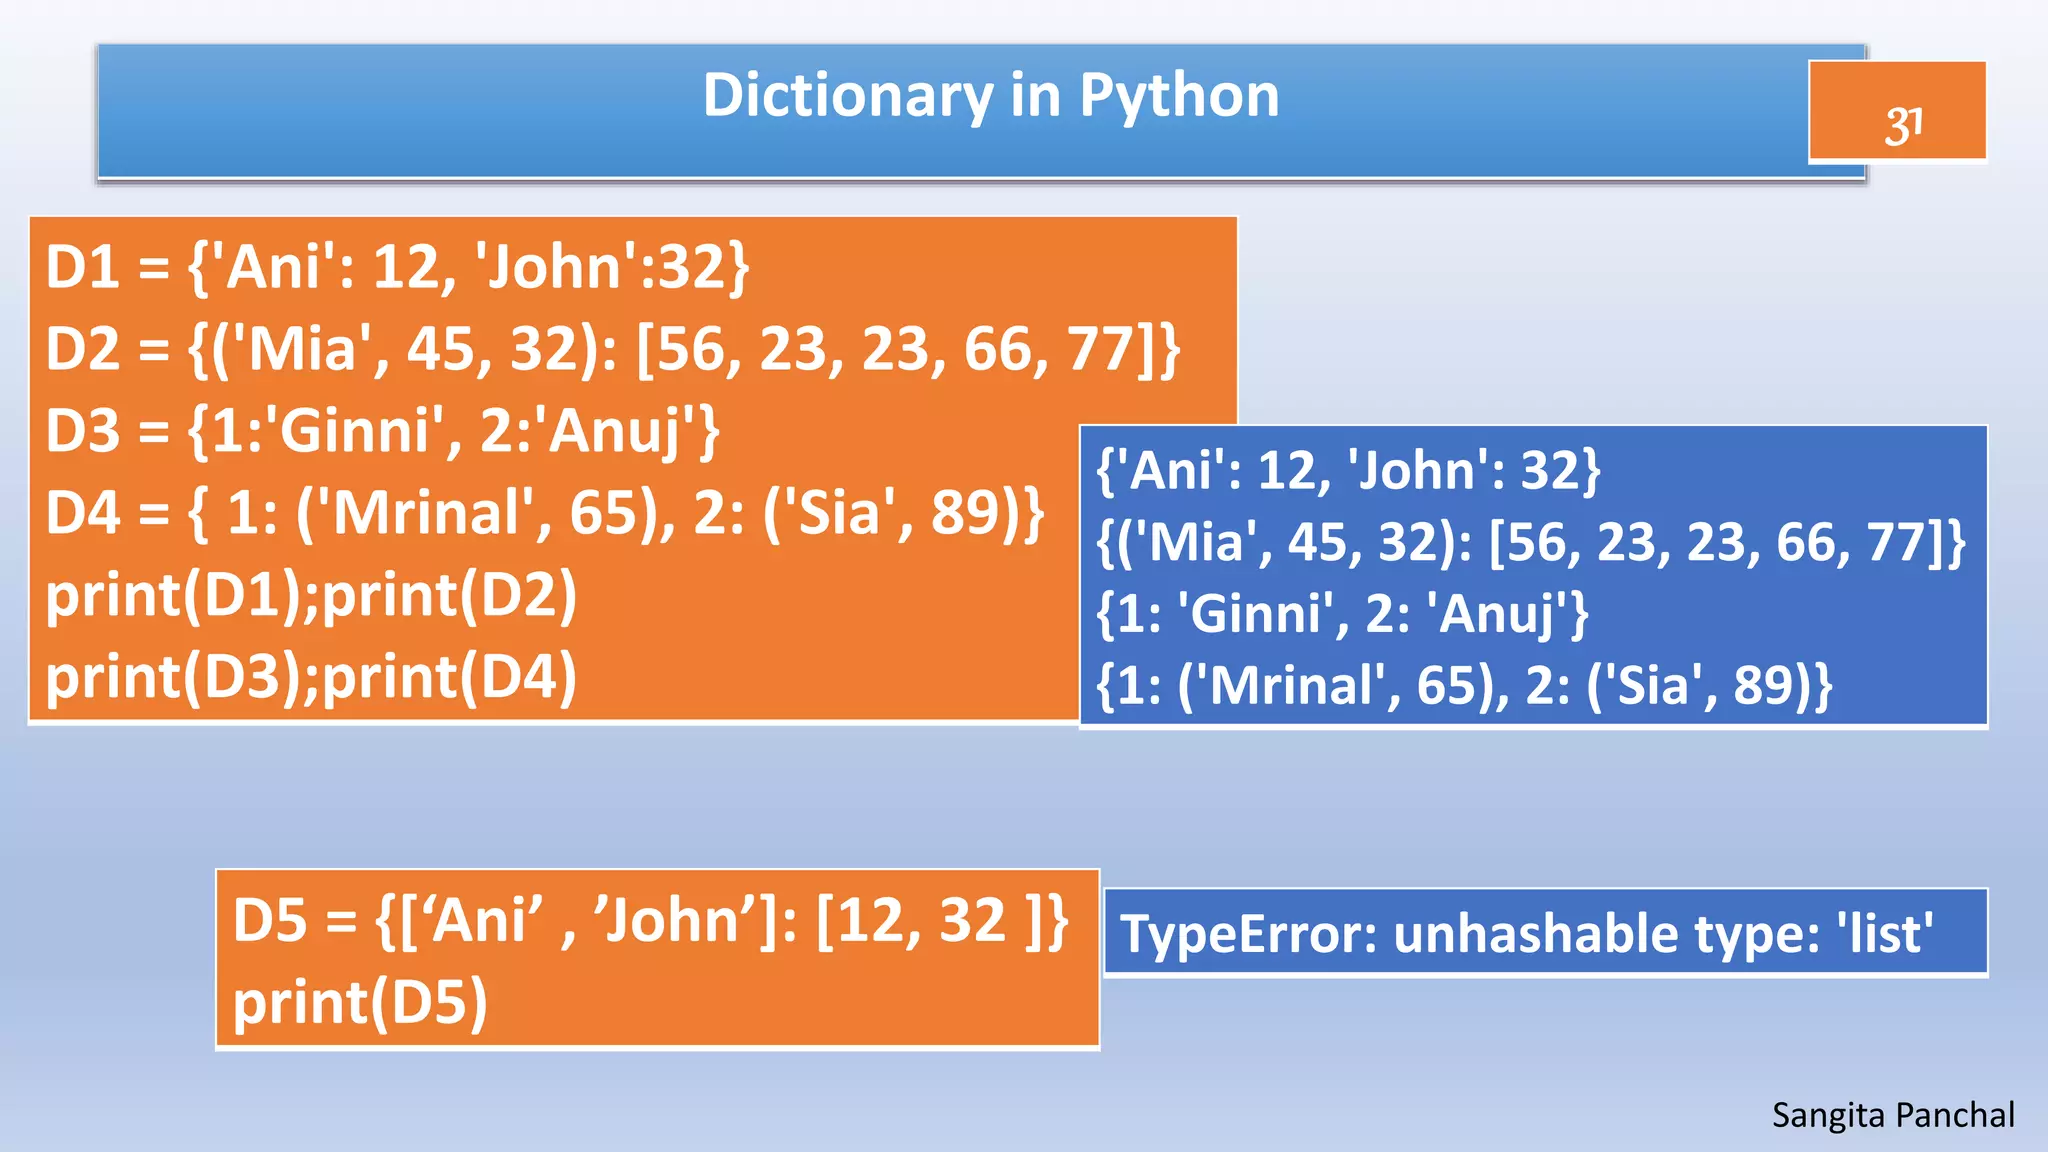
Task: Click output line {1: 'Ginni', 2: 'Anuj'}
Action: [1342, 613]
